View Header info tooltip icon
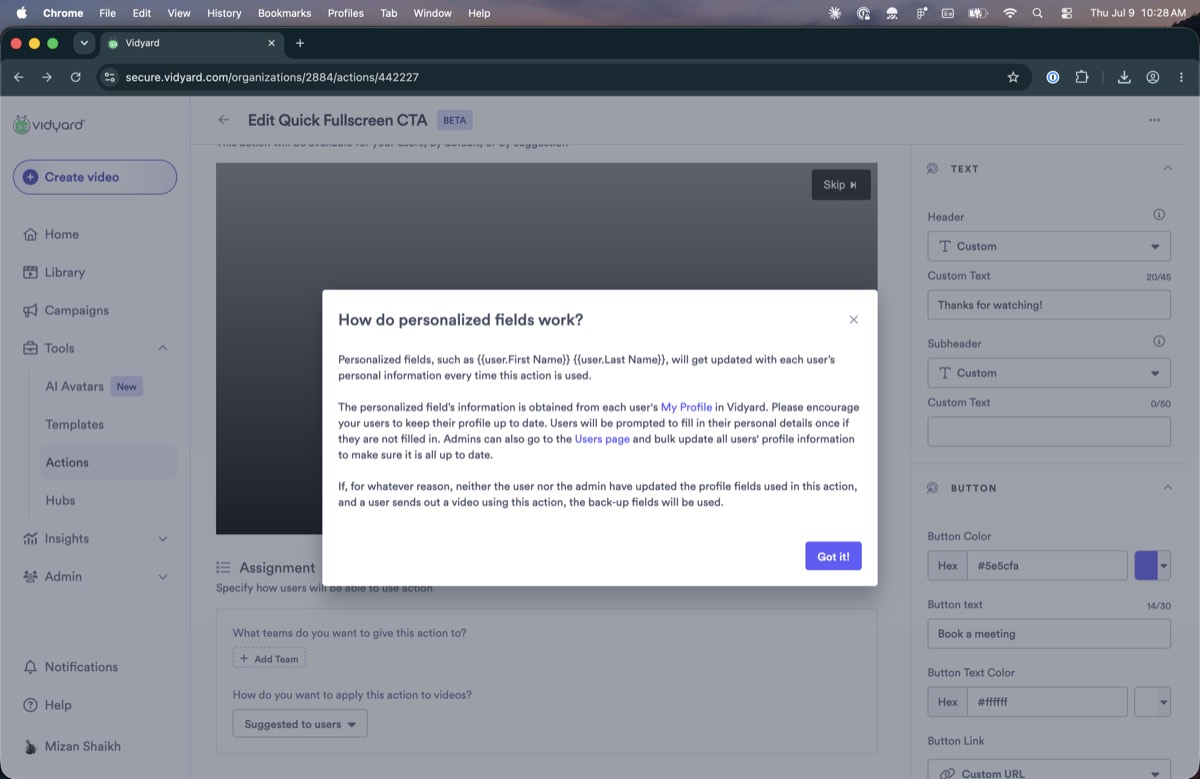 (x=1159, y=215)
